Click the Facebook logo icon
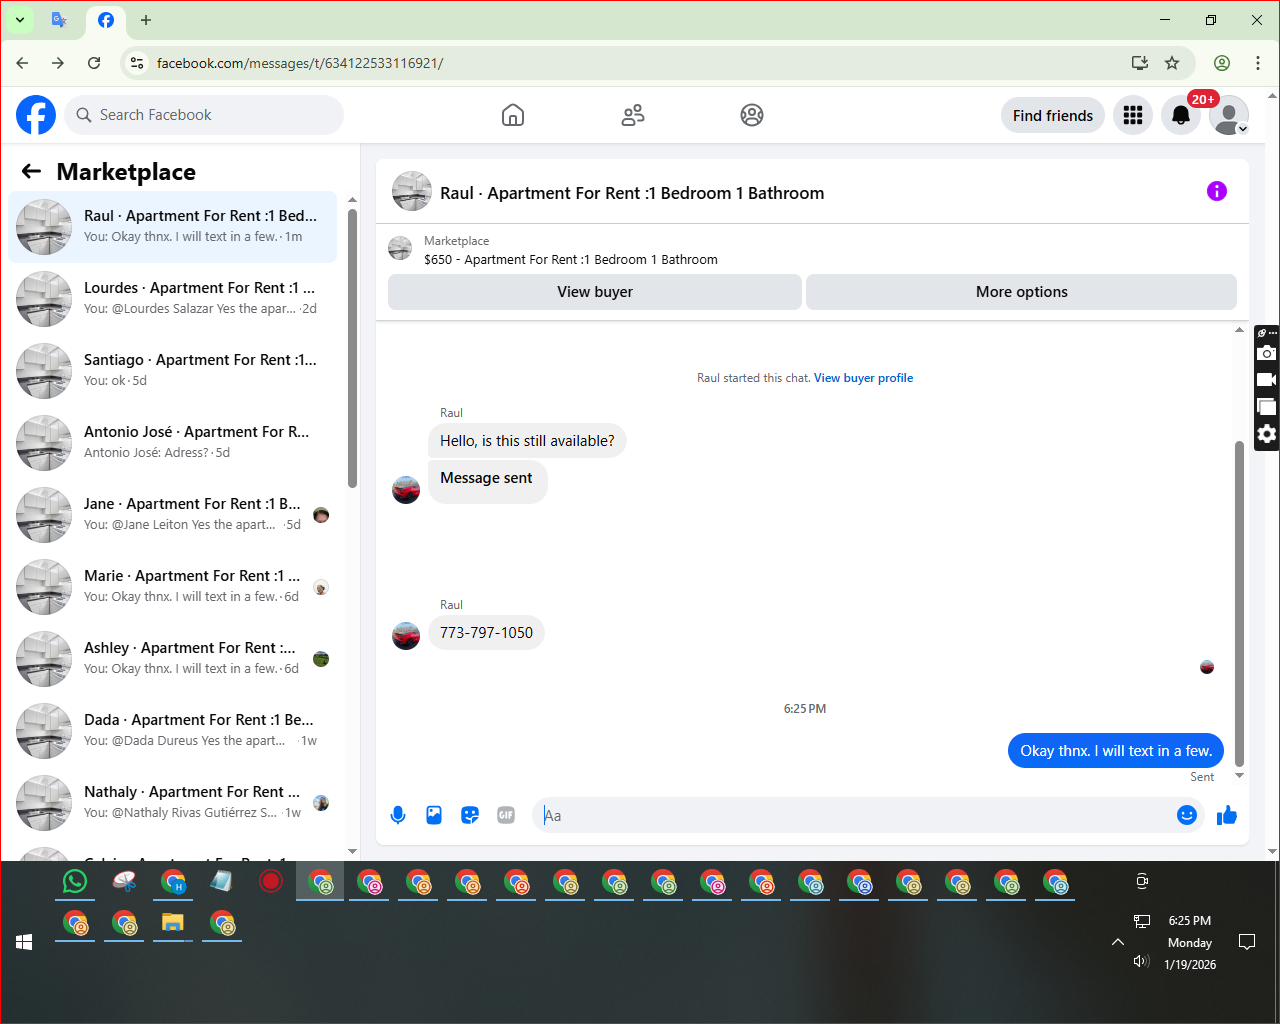Image resolution: width=1280 pixels, height=1024 pixels. [36, 115]
